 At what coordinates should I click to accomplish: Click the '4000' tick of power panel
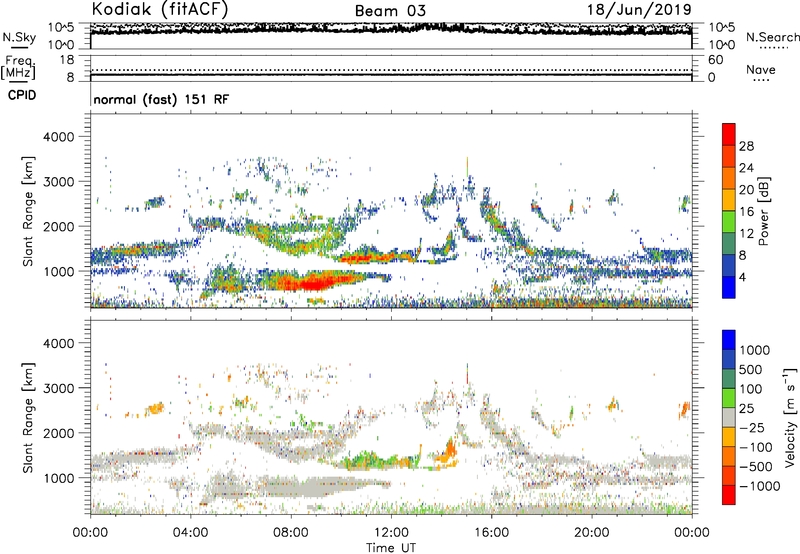[58, 137]
